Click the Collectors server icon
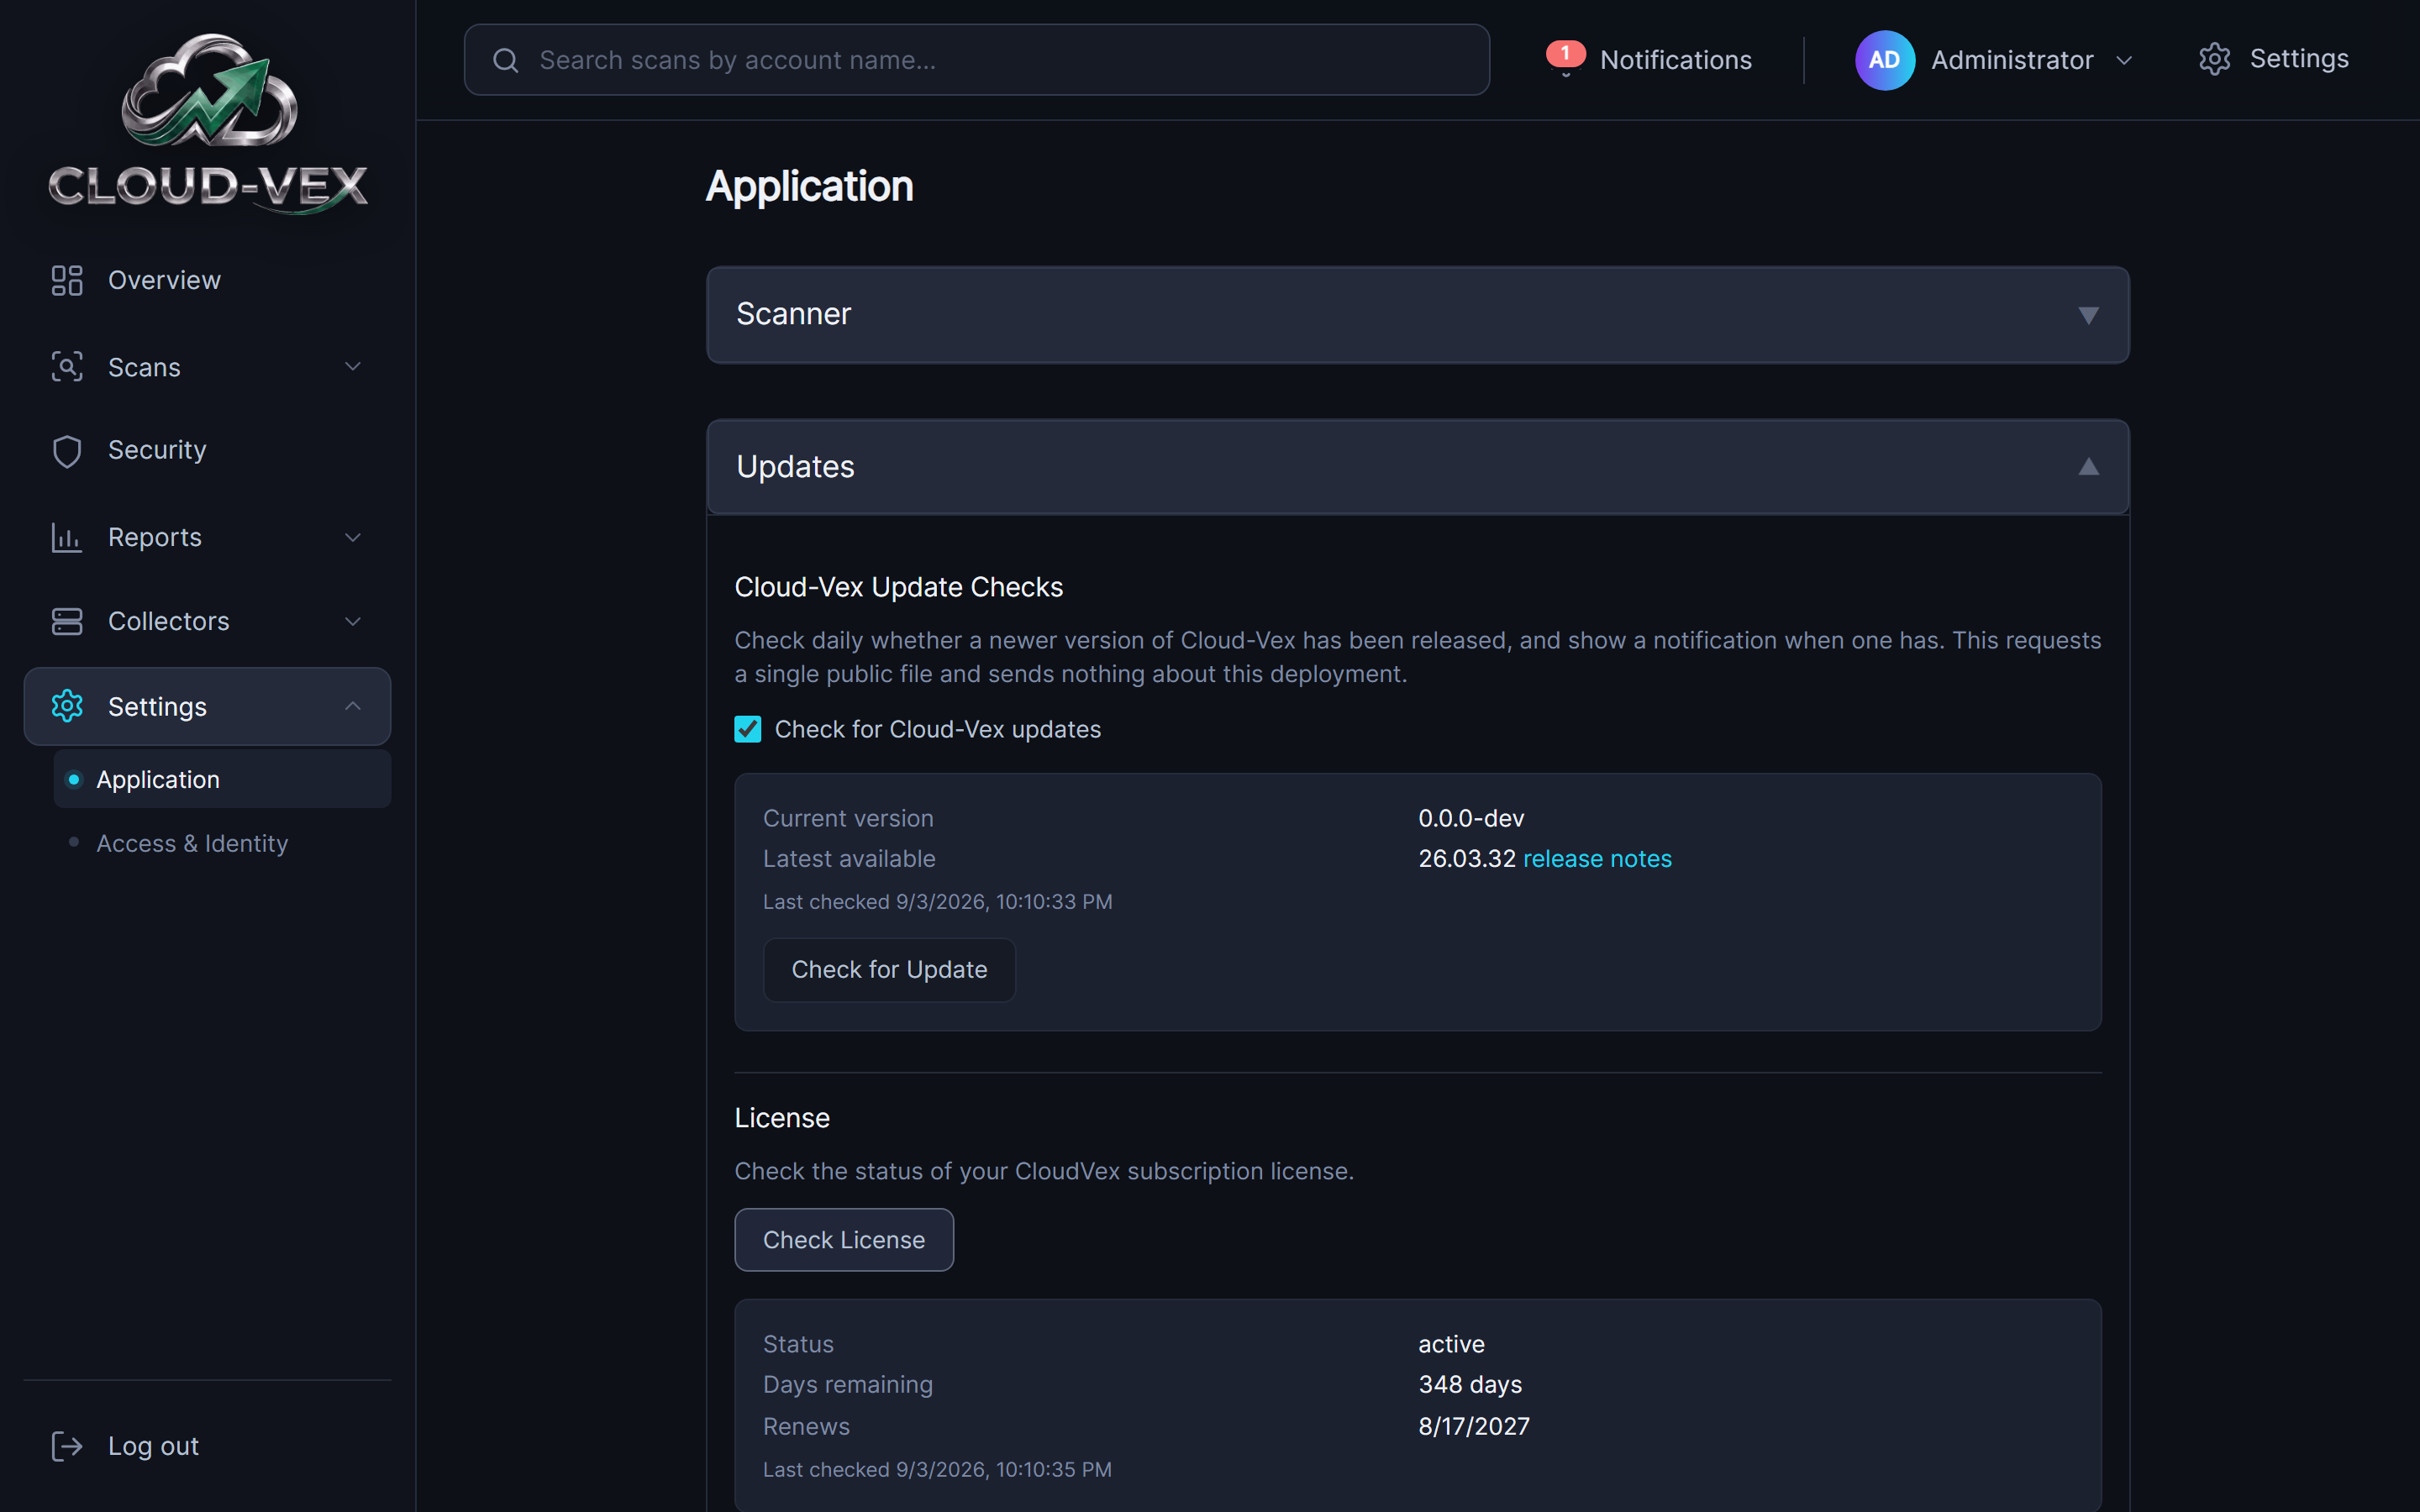Image resolution: width=2420 pixels, height=1512 pixels. (67, 621)
